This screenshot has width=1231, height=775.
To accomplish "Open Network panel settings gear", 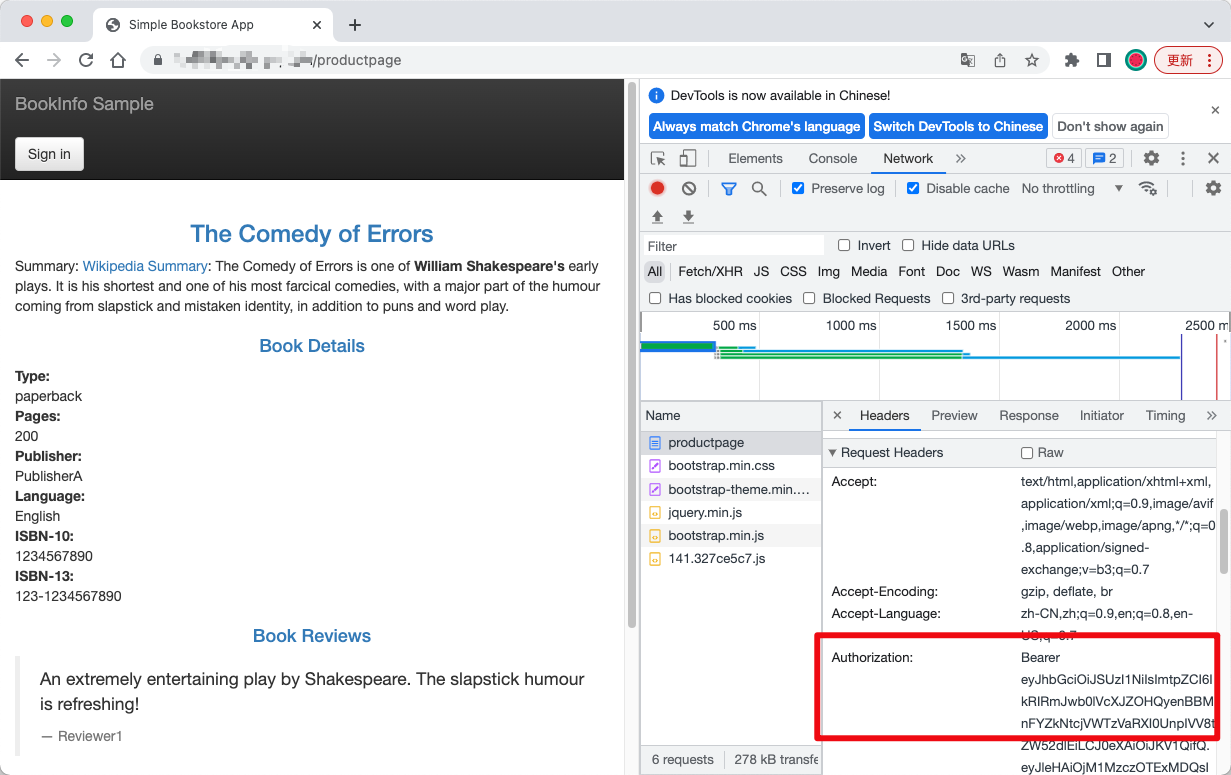I will [x=1213, y=188].
